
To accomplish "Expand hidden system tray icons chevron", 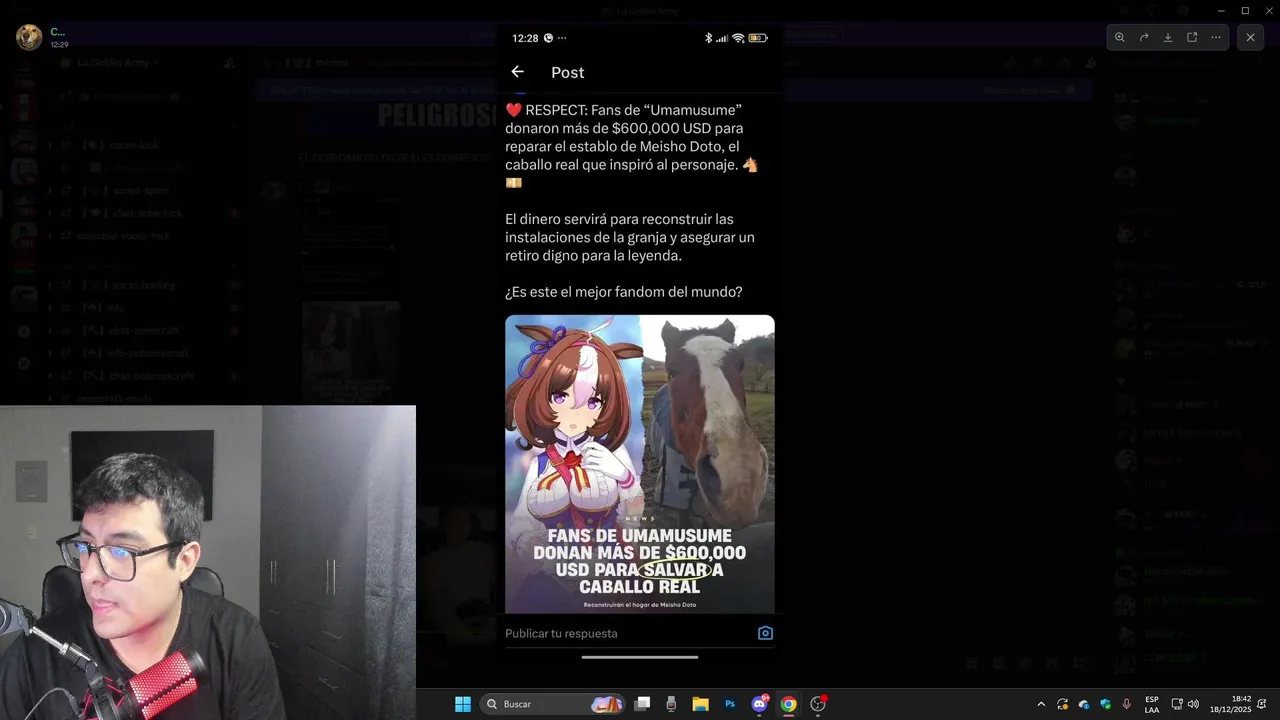I will (x=1041, y=704).
